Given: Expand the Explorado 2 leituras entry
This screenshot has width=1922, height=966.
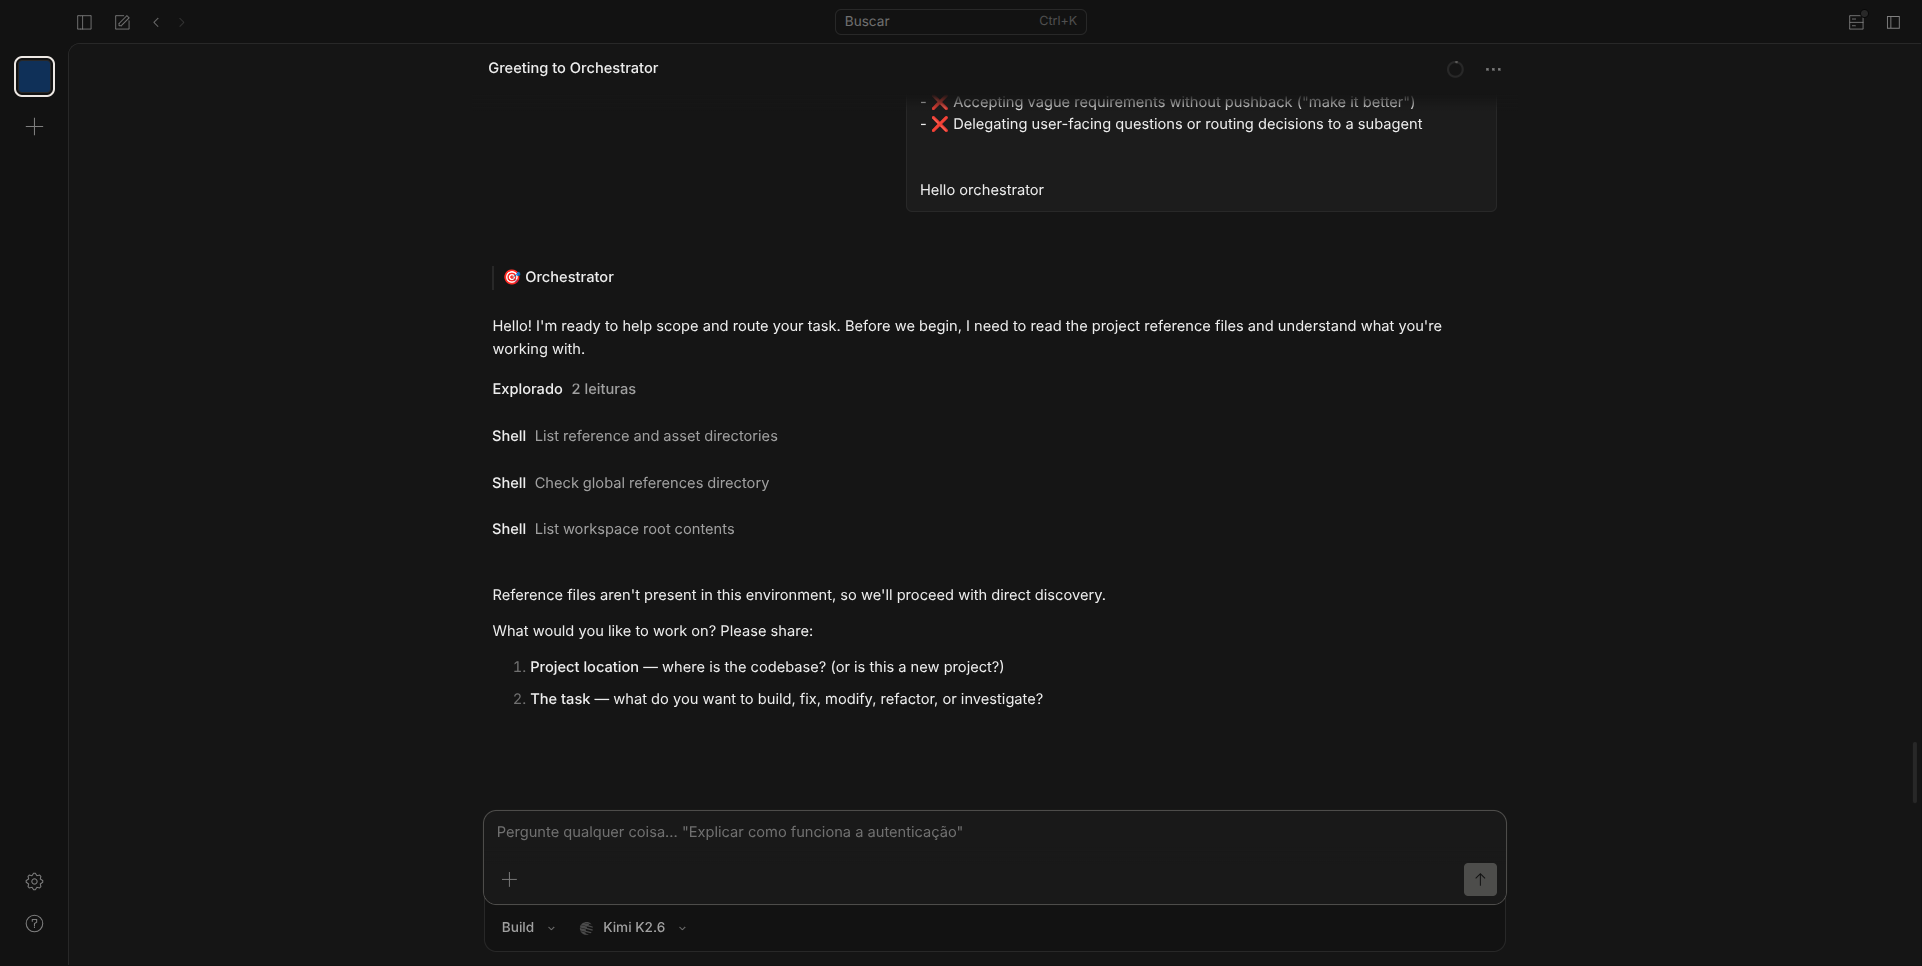Looking at the screenshot, I should [x=564, y=389].
